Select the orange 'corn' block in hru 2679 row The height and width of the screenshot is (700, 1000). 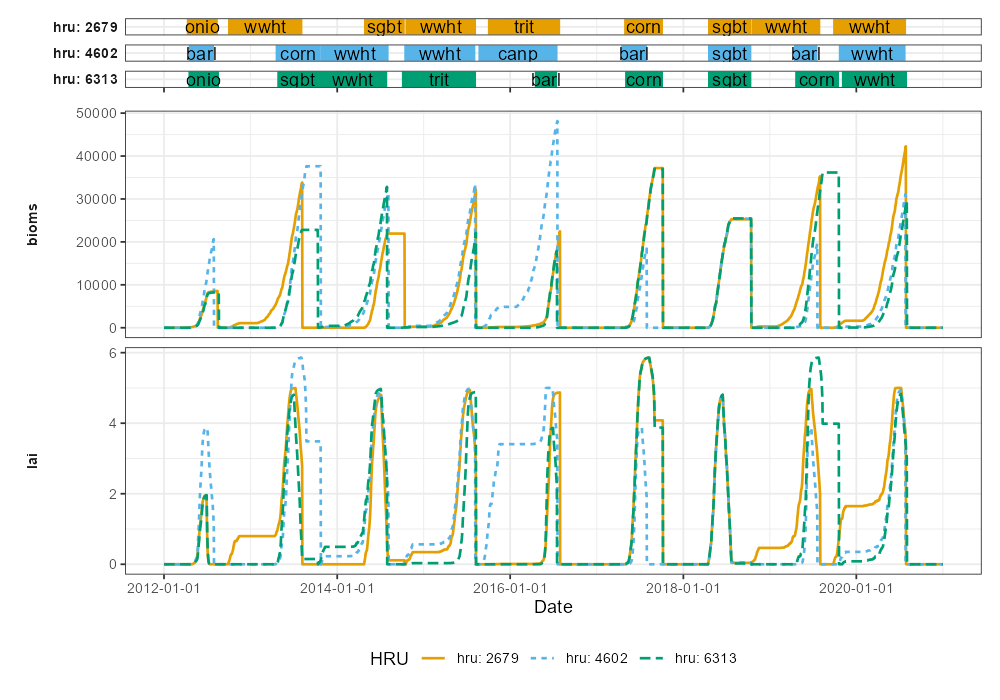click(643, 27)
